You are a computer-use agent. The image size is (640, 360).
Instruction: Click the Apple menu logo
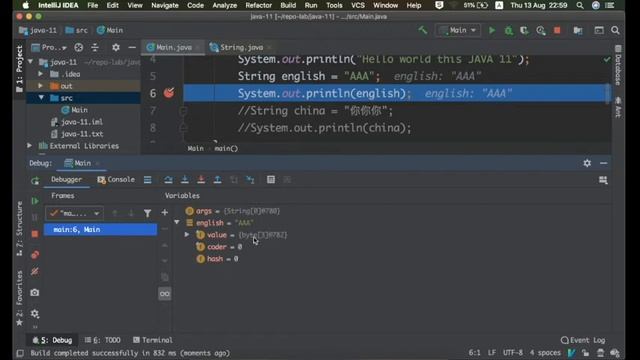tap(26, 5)
